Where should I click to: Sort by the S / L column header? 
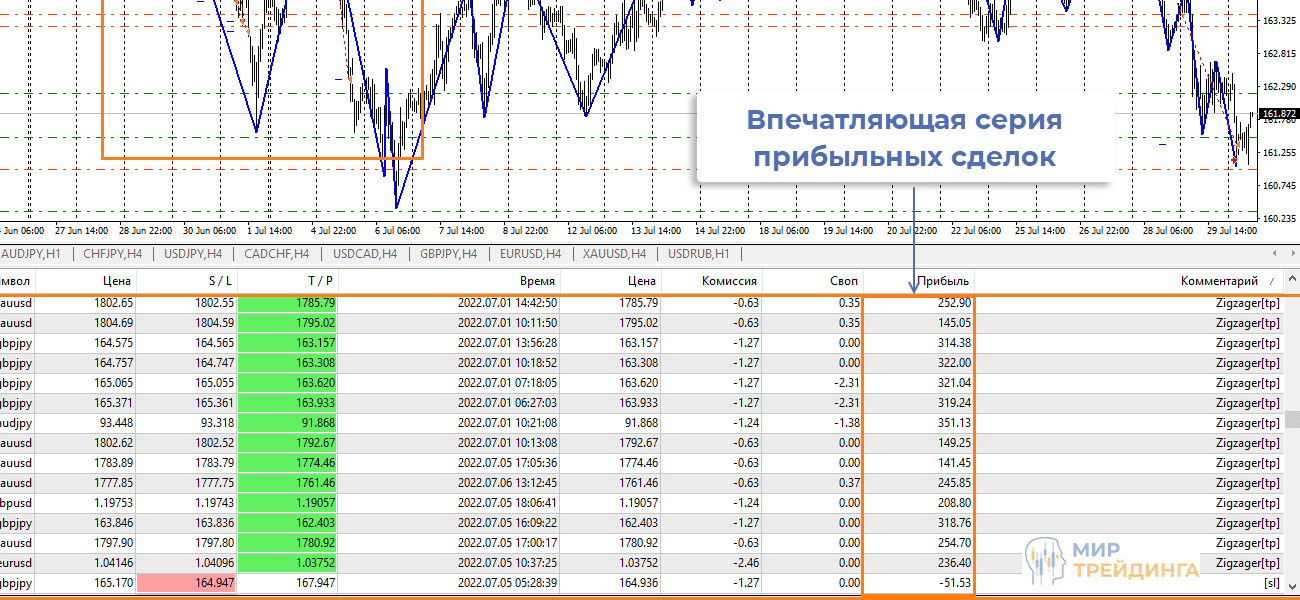(186, 281)
